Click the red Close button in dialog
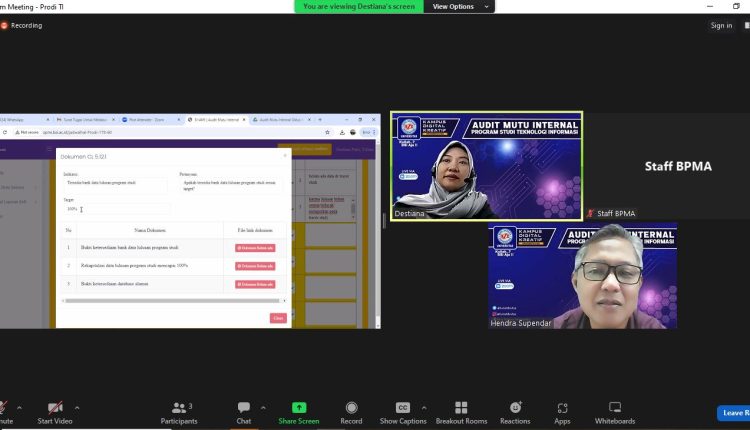Image resolution: width=750 pixels, height=430 pixels. click(278, 318)
